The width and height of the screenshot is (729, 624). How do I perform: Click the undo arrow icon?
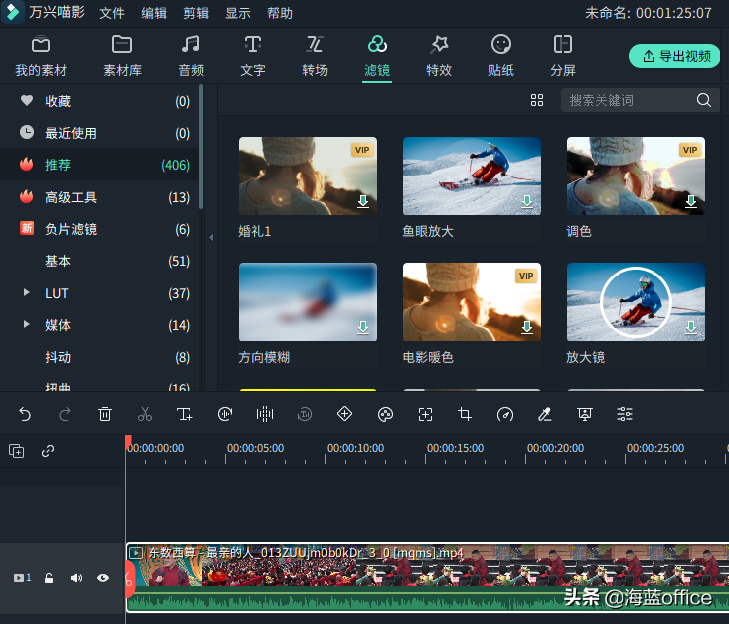[x=25, y=414]
